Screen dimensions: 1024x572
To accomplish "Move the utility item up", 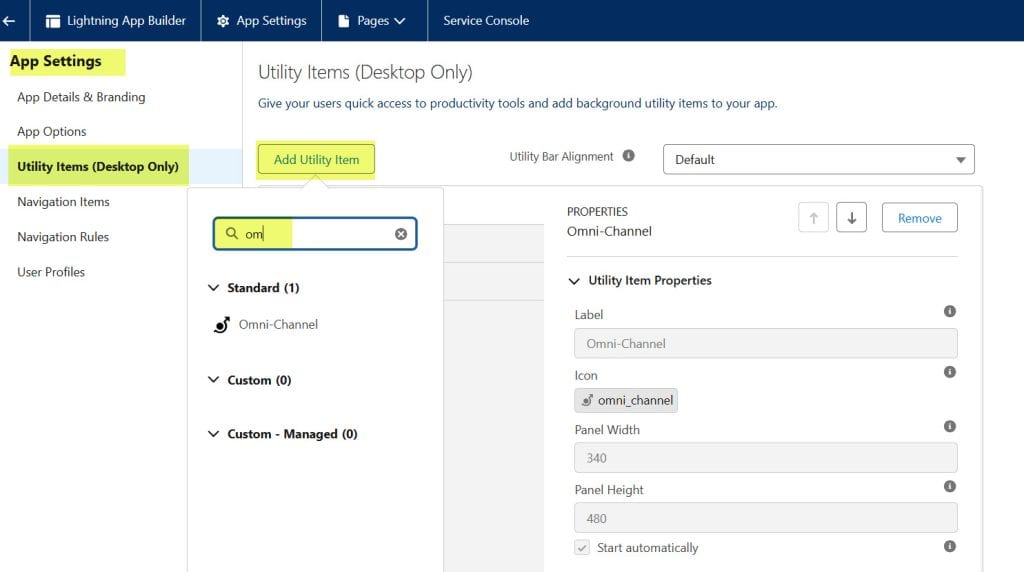I will (x=813, y=217).
